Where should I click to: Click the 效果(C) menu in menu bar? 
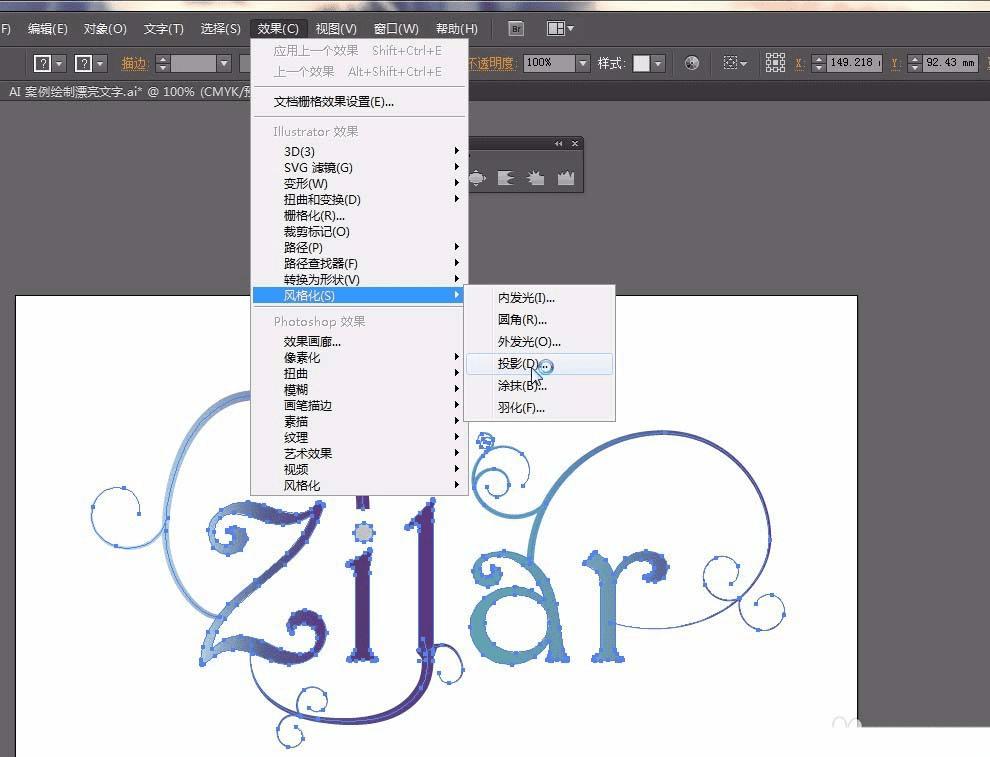(278, 29)
